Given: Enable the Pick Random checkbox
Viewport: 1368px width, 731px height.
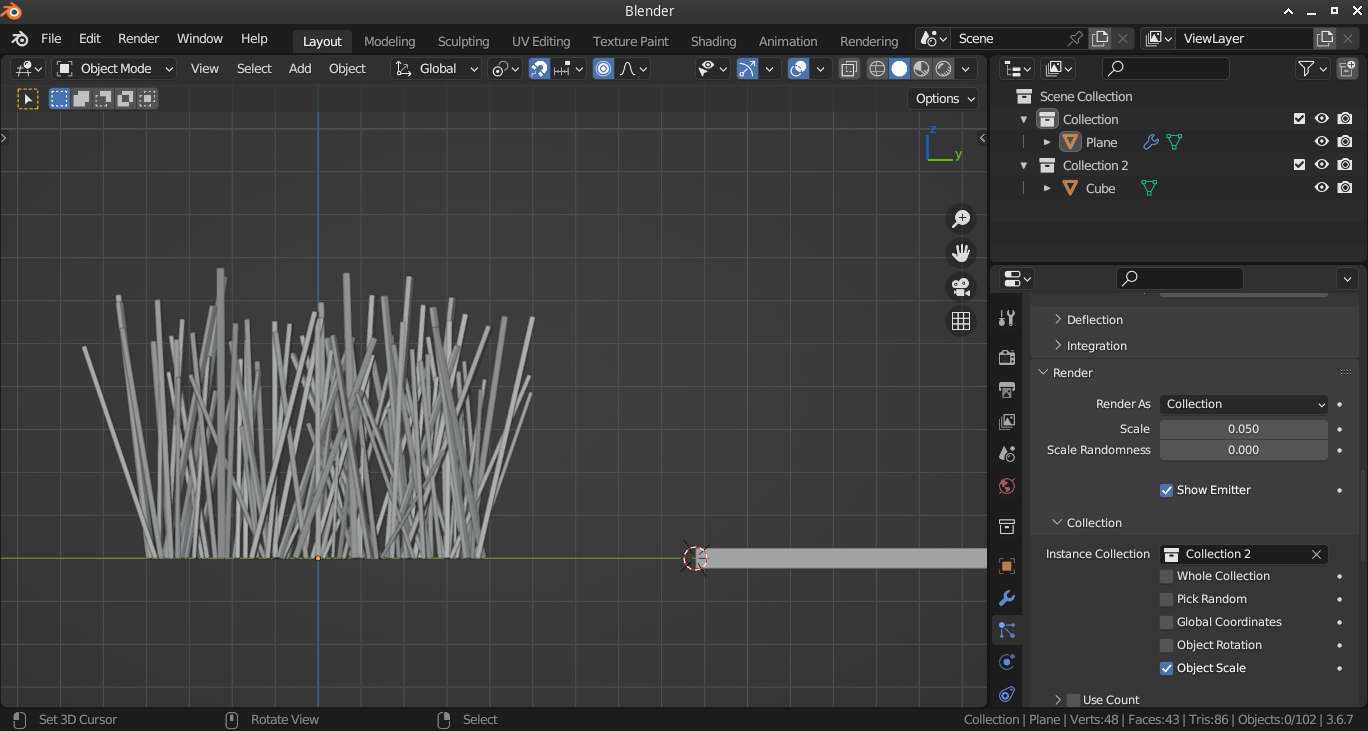Looking at the screenshot, I should tap(1166, 599).
